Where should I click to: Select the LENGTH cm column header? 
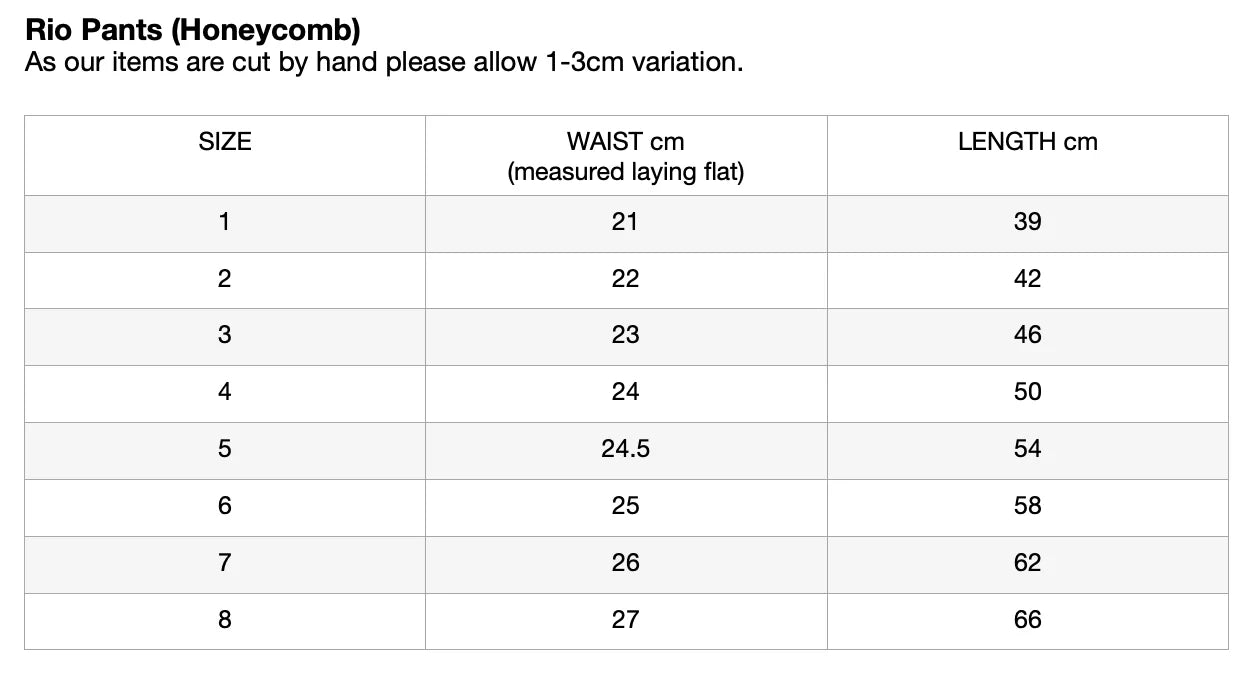tap(1027, 142)
